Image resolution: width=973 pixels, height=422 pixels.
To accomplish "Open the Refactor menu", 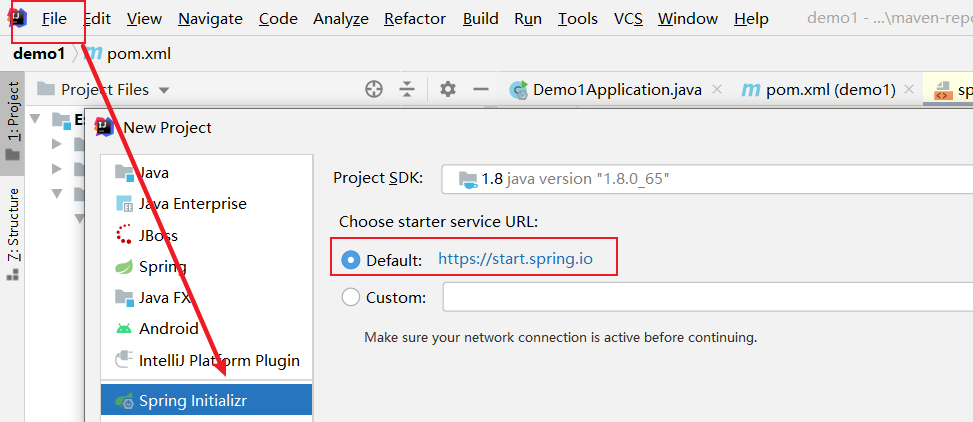I will click(x=415, y=19).
